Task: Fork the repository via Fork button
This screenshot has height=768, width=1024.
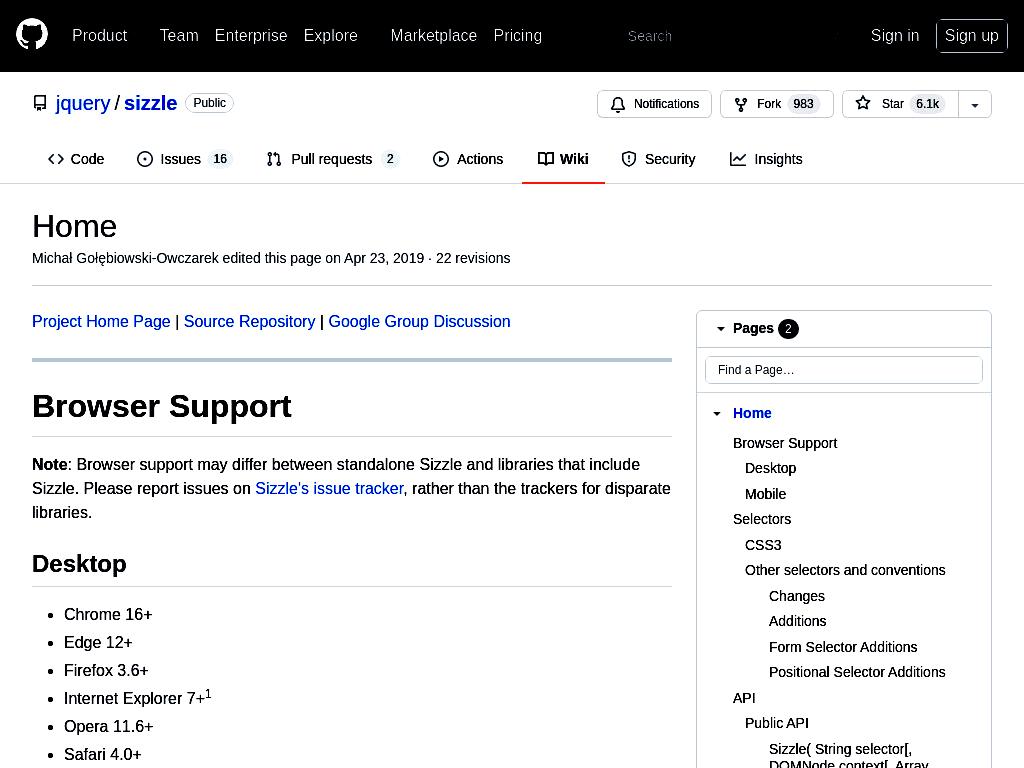Action: tap(776, 104)
